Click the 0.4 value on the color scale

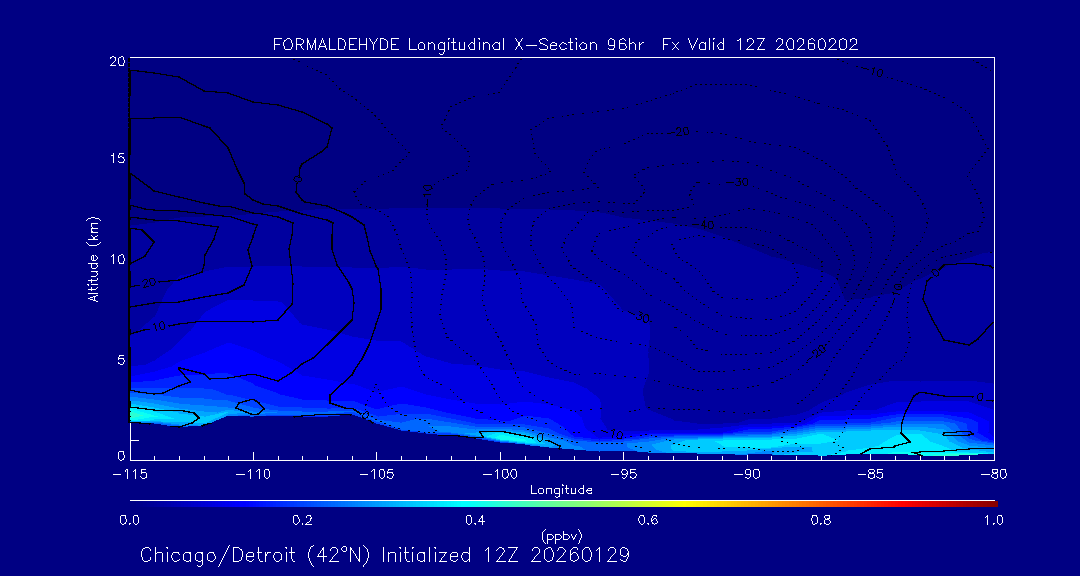click(x=475, y=520)
